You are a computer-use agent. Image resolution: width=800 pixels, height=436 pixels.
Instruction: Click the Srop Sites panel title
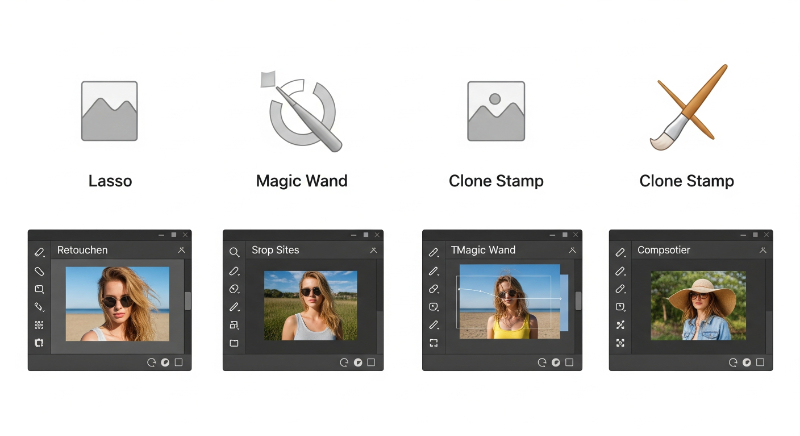pyautogui.click(x=275, y=250)
